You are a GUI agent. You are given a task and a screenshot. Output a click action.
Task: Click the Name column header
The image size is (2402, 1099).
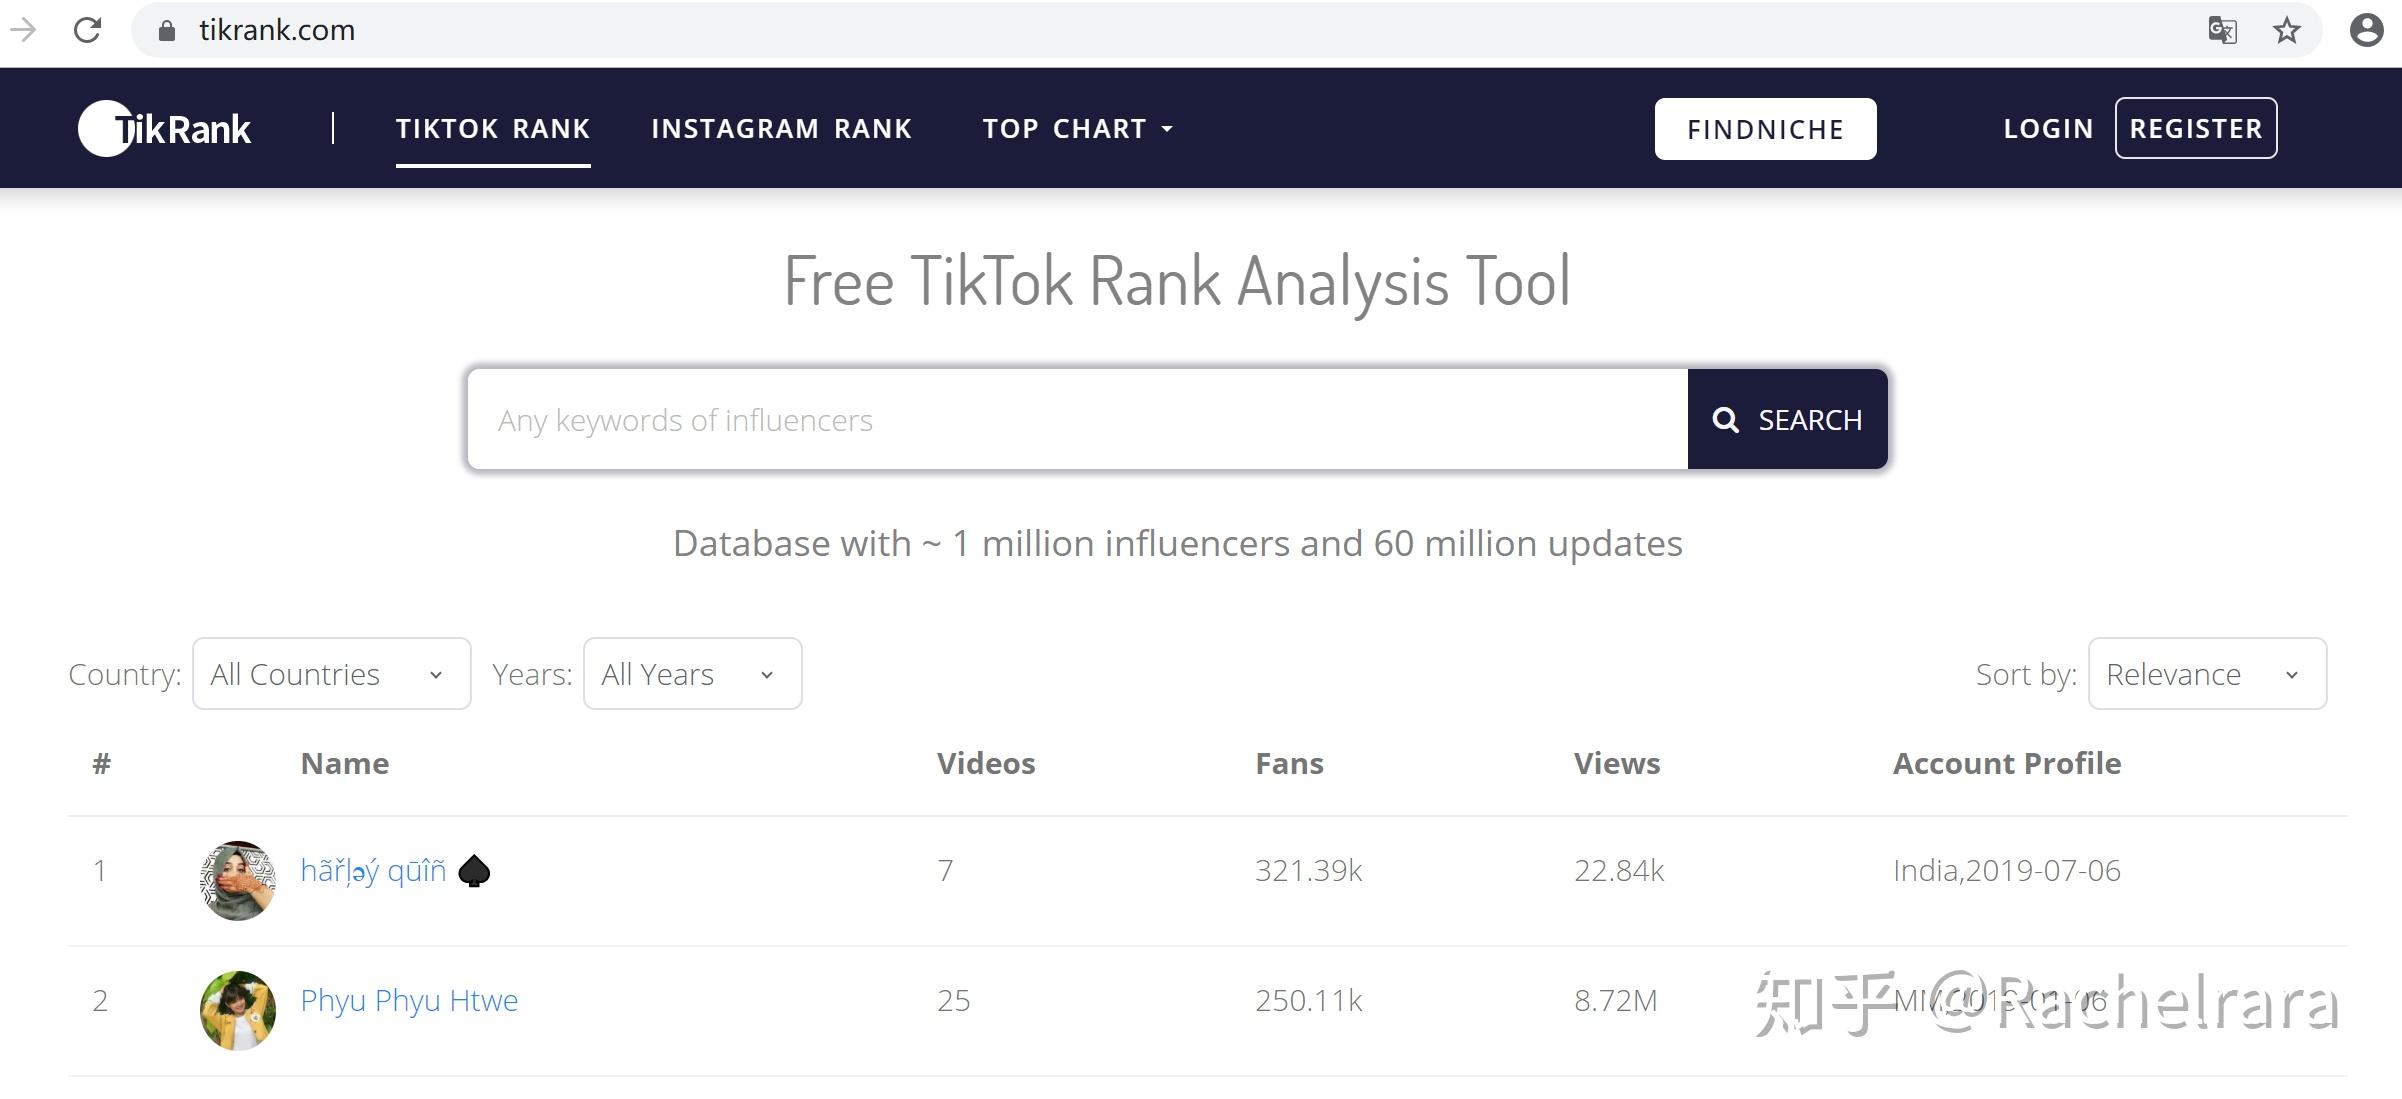[345, 763]
